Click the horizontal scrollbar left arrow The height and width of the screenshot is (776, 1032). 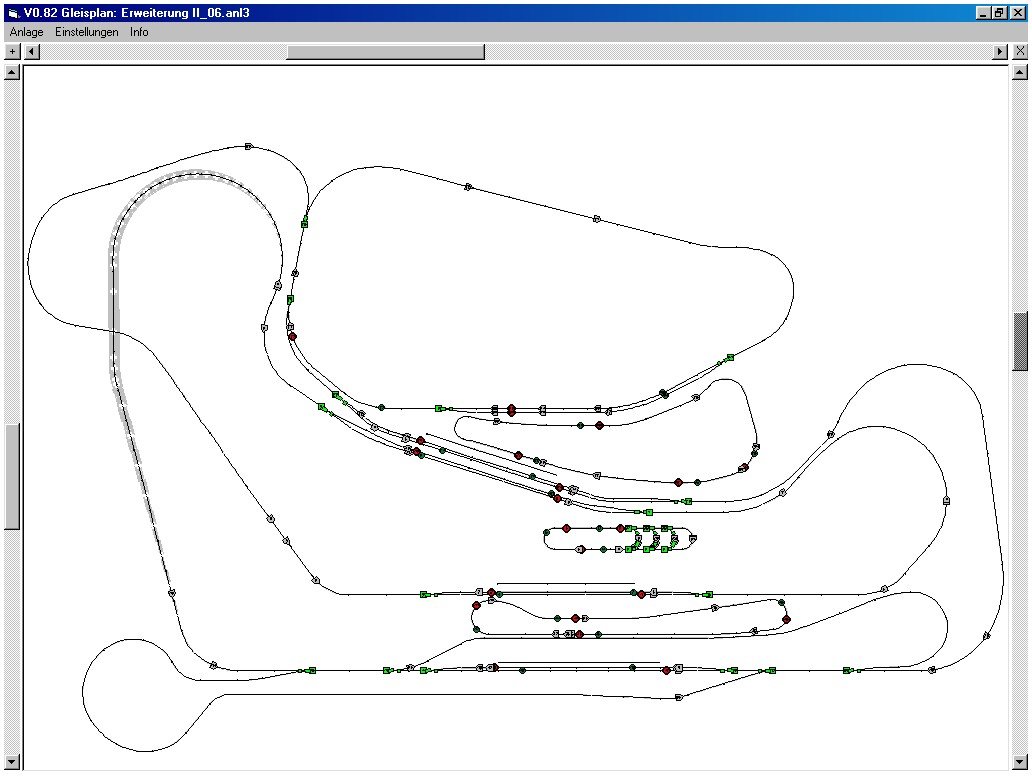(32, 51)
